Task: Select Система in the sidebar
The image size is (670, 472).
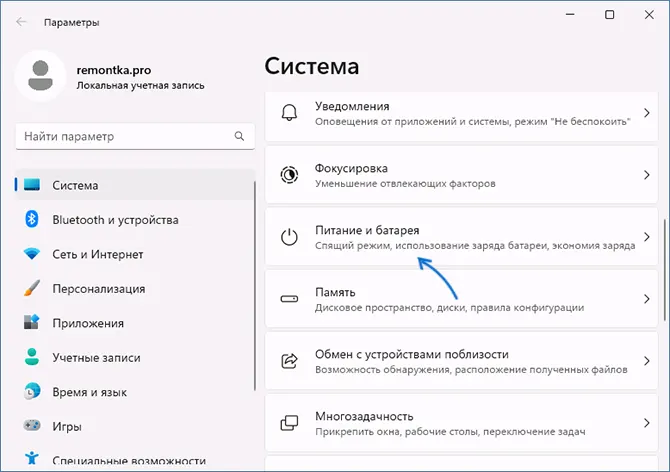Action: click(x=135, y=185)
